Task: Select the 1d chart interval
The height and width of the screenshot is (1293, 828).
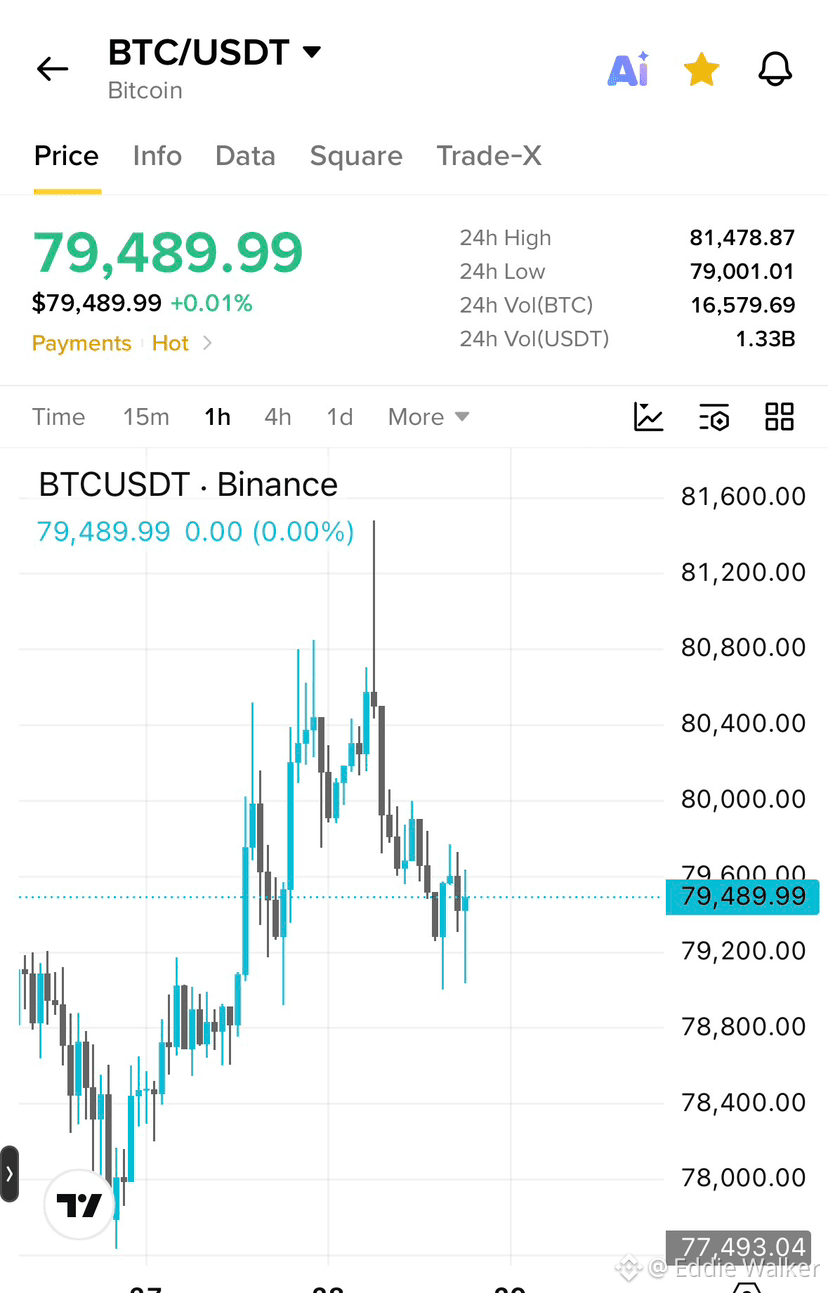Action: tap(340, 417)
